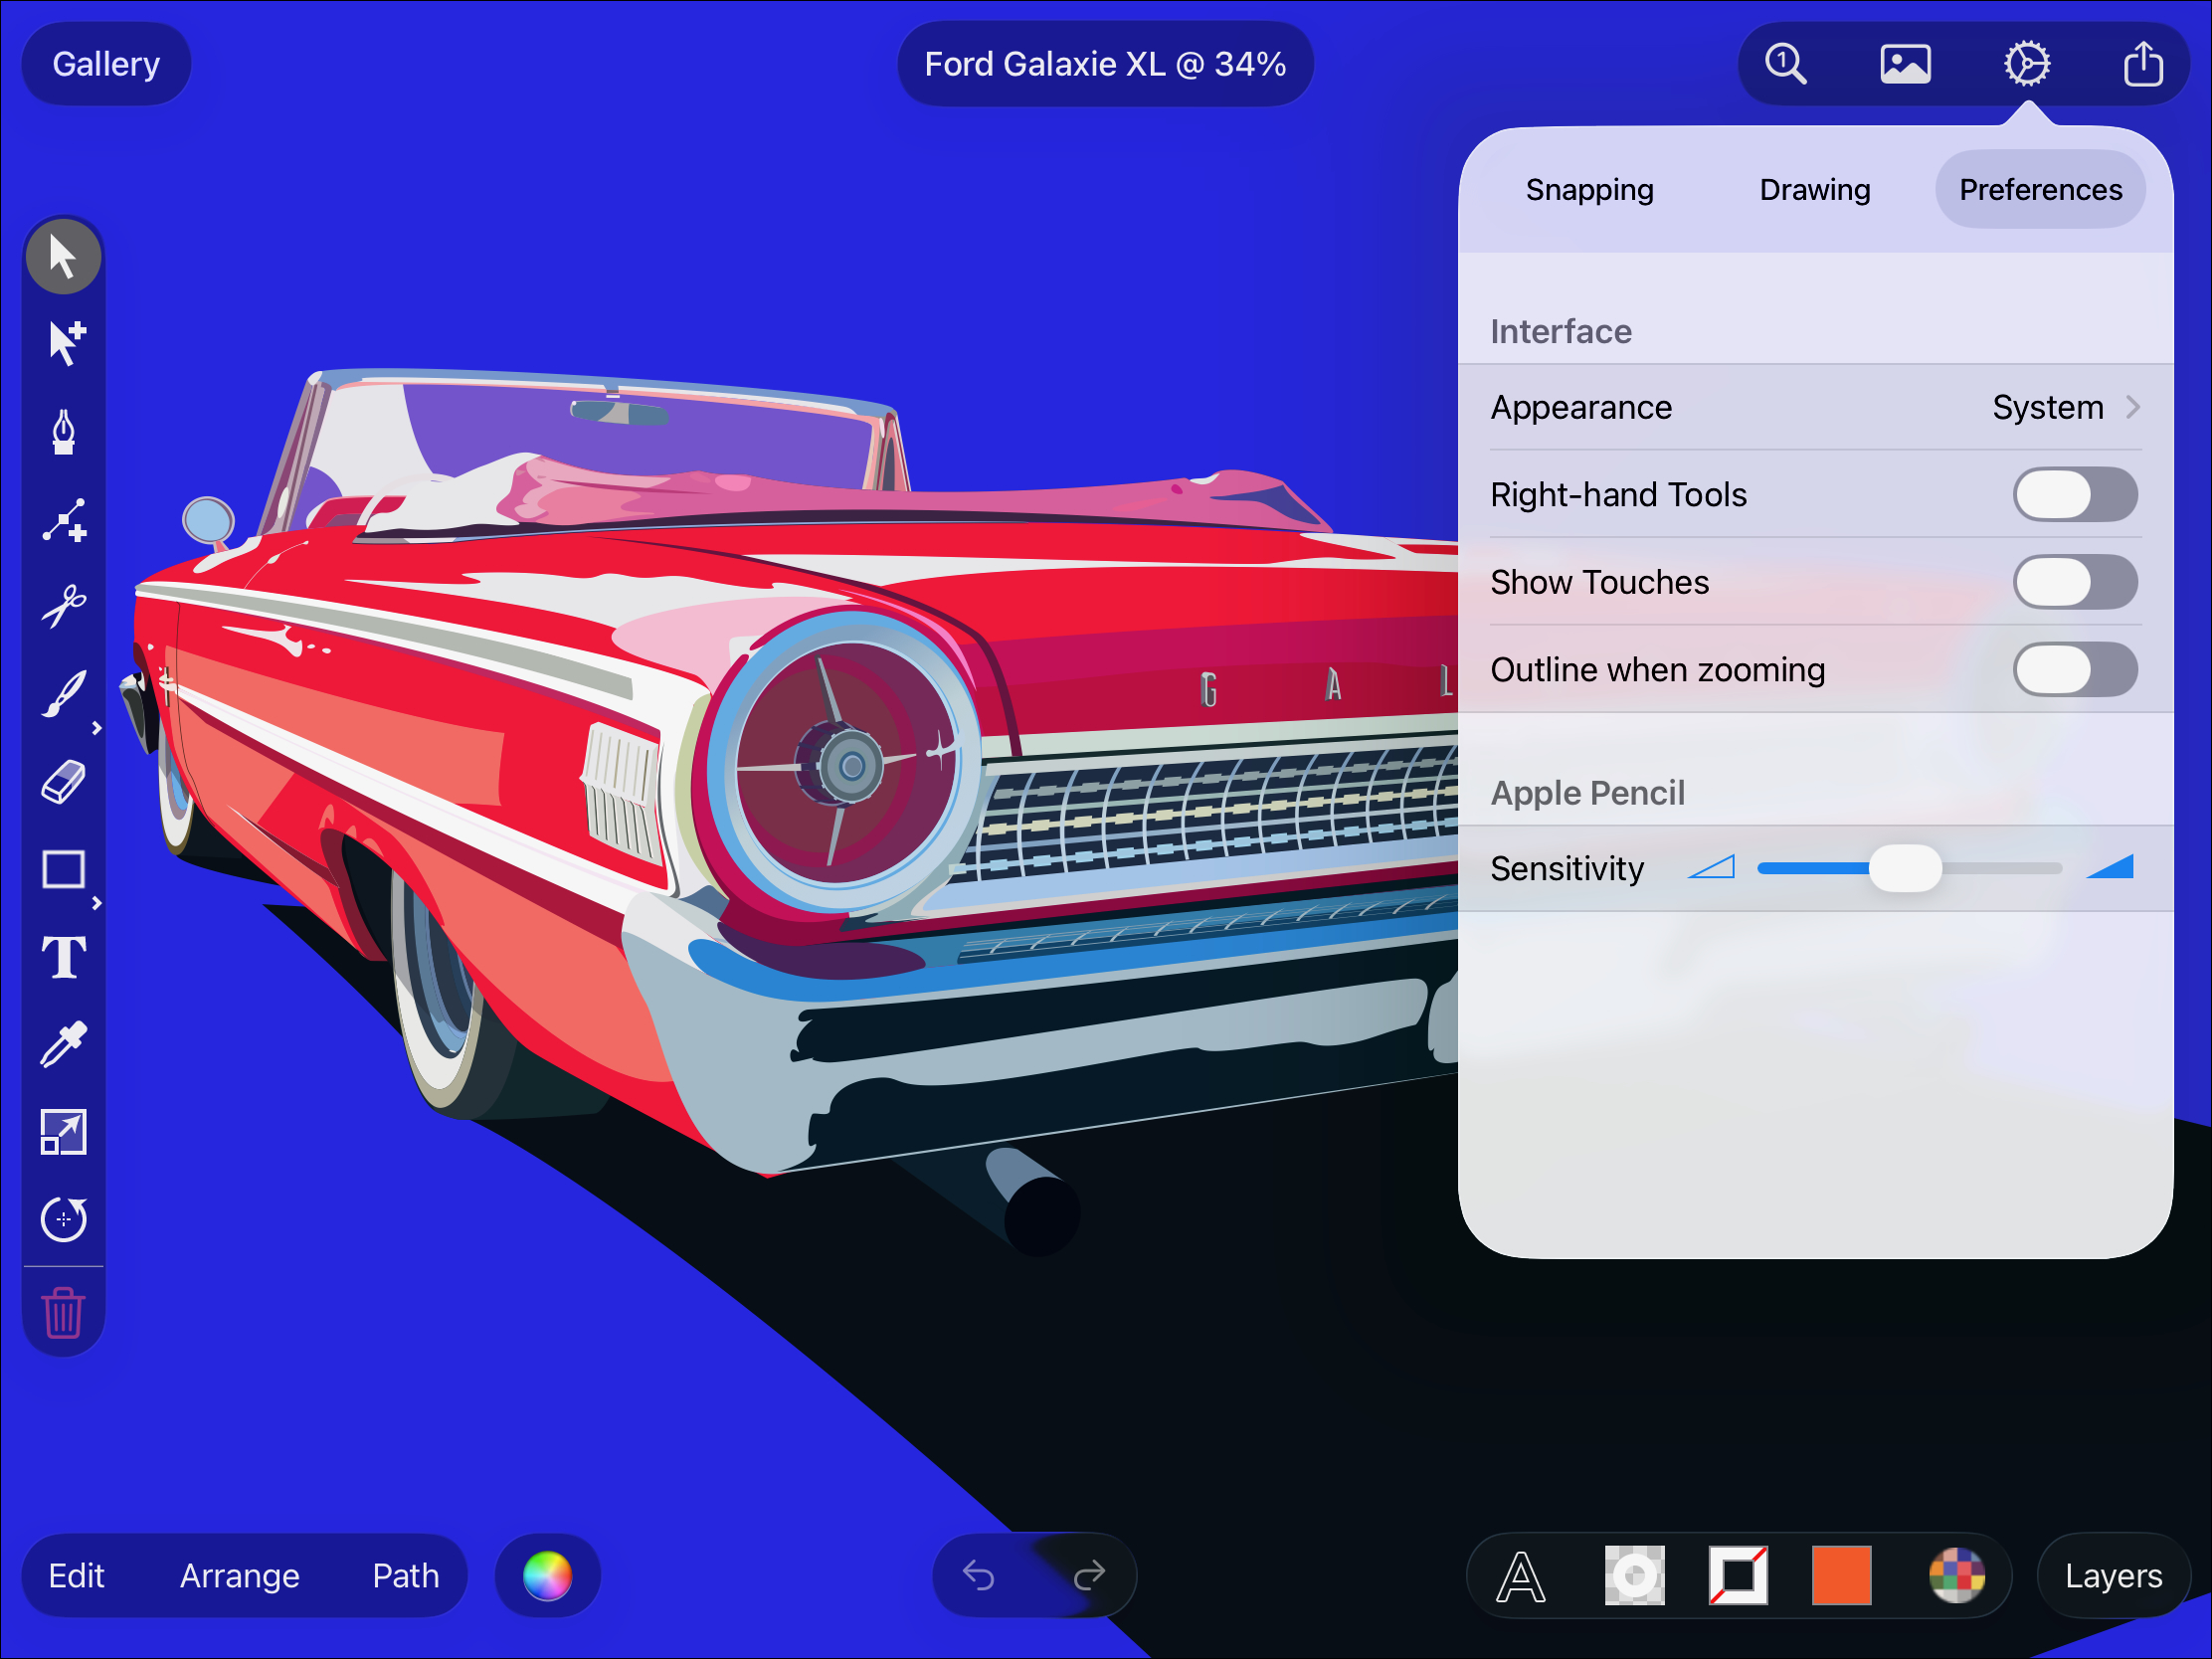Select the Scale tool icon

(x=63, y=1132)
